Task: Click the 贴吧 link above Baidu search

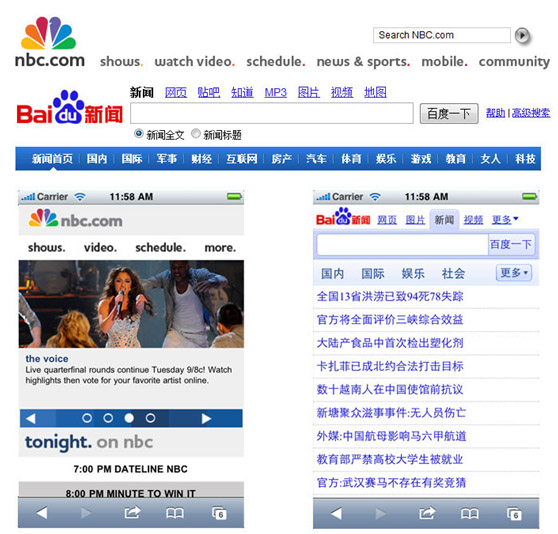Action: click(209, 92)
